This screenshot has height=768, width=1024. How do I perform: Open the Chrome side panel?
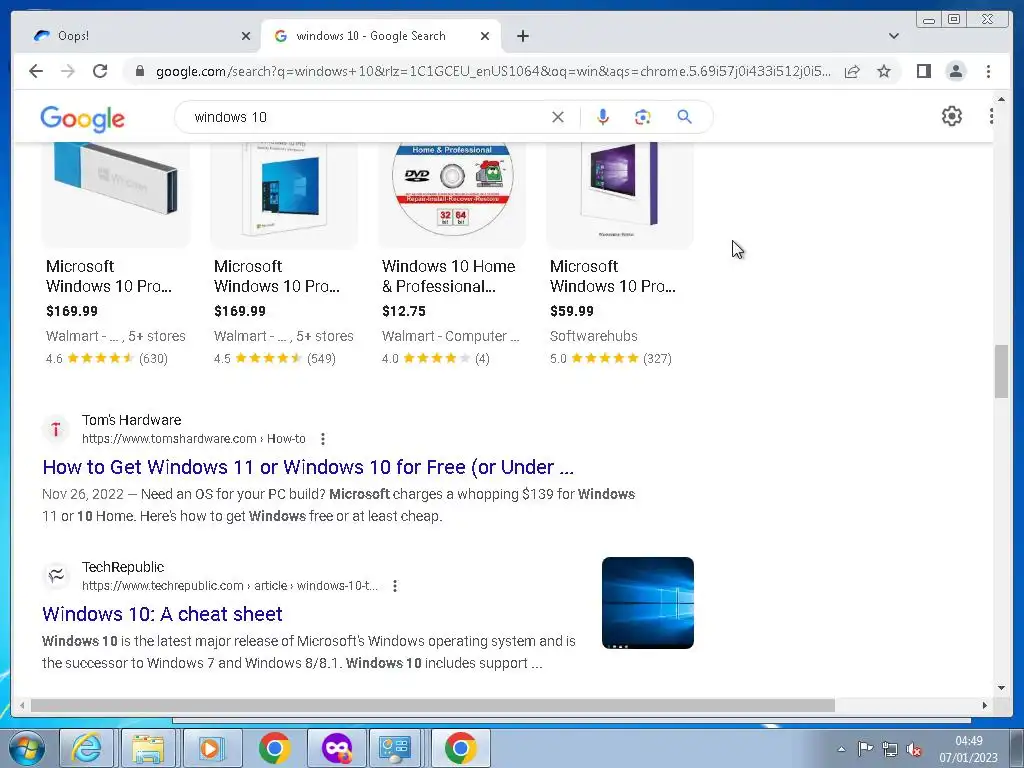(x=923, y=71)
